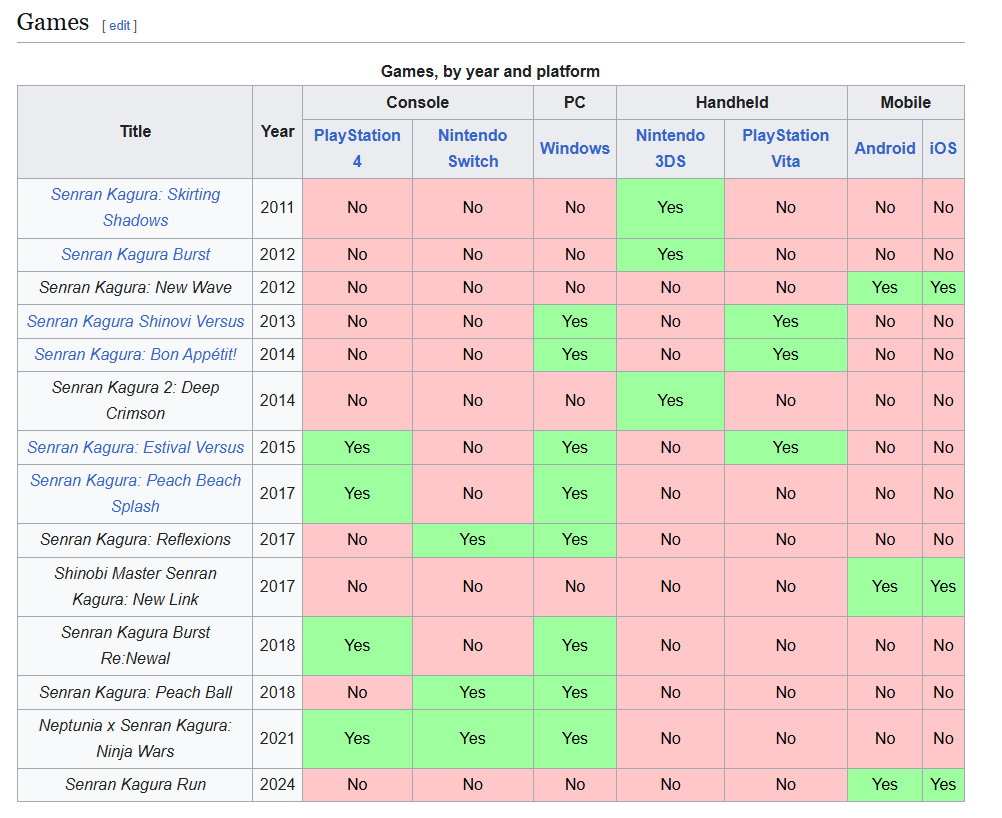Click Nintendo Switch Yes cell for Reflexions
The height and width of the screenshot is (818, 1002).
[473, 539]
